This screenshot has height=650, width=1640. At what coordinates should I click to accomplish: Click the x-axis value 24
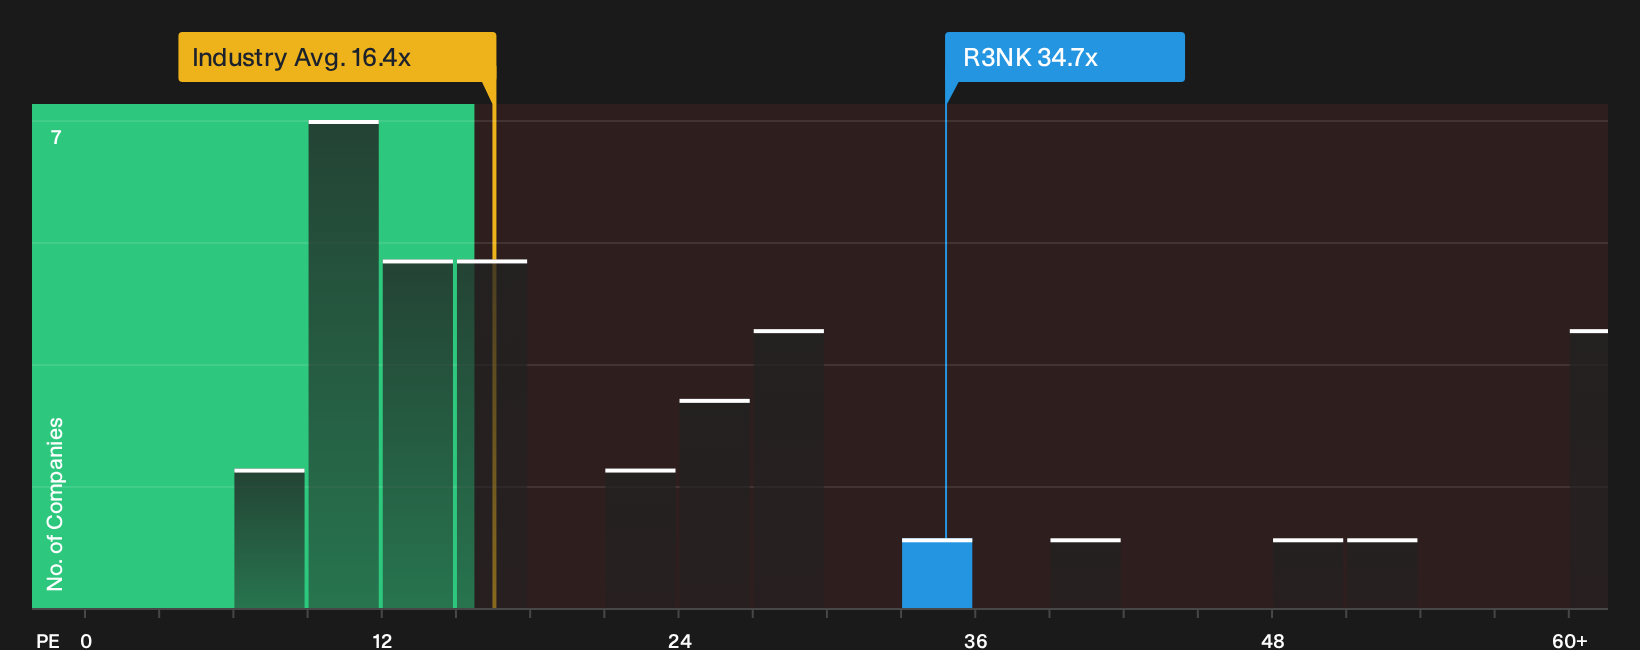(680, 641)
